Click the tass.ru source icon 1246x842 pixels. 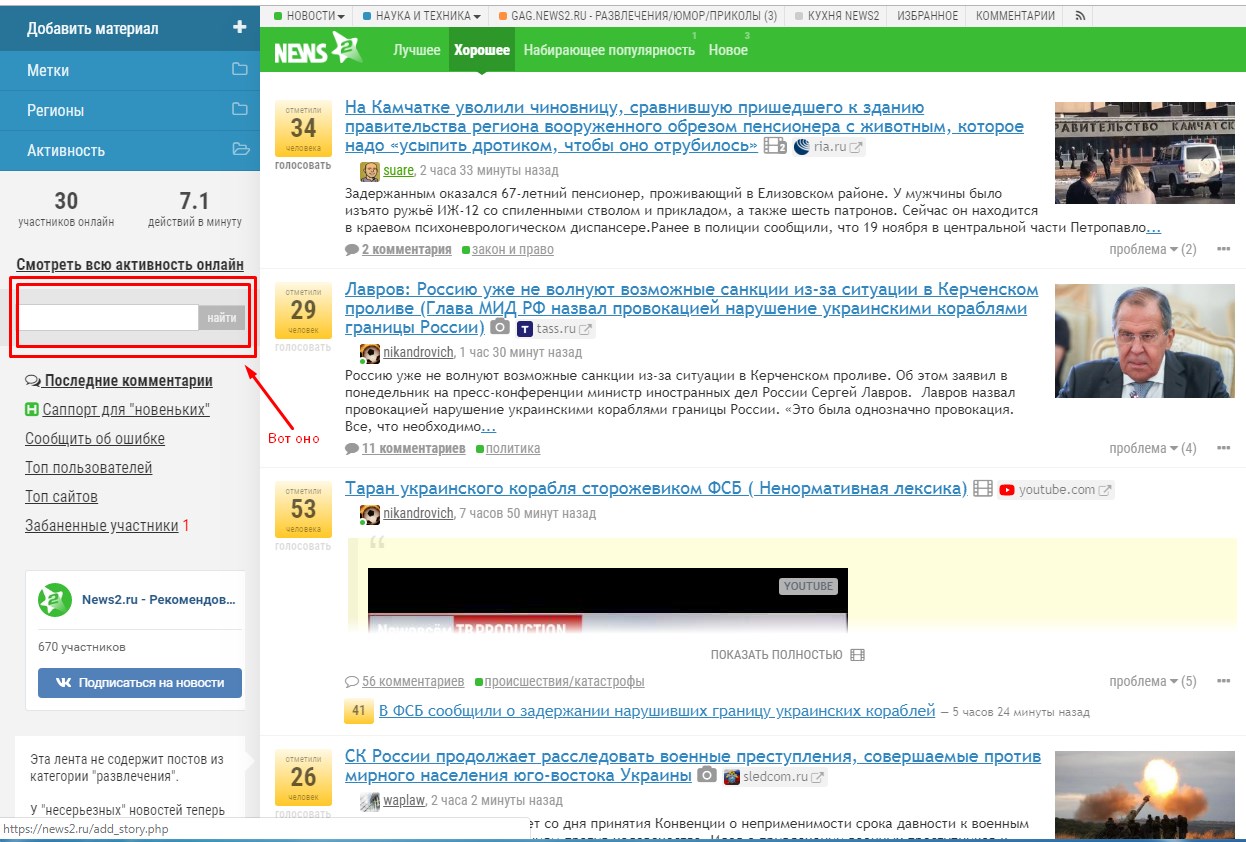click(525, 328)
